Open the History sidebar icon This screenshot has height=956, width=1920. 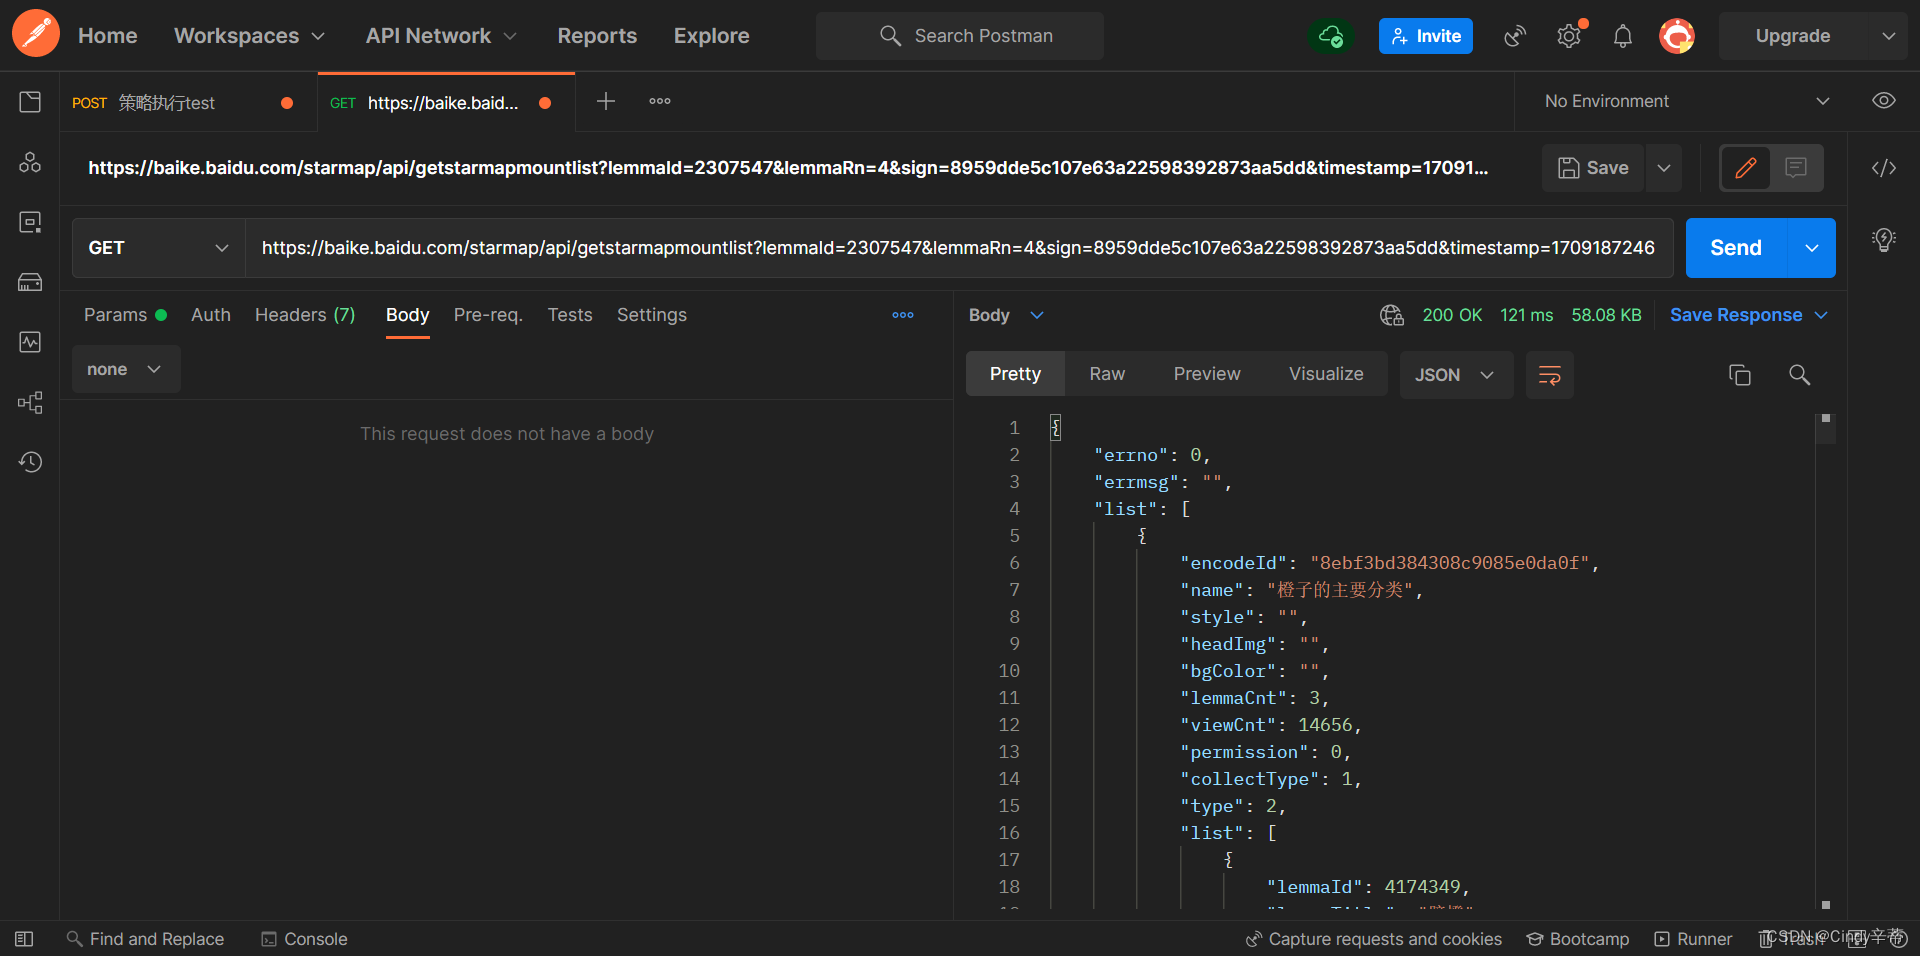(30, 462)
